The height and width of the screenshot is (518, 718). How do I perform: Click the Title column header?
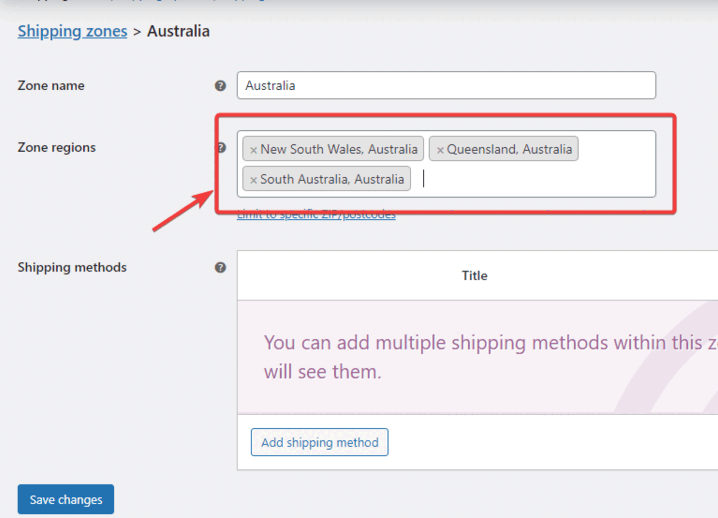(x=474, y=276)
